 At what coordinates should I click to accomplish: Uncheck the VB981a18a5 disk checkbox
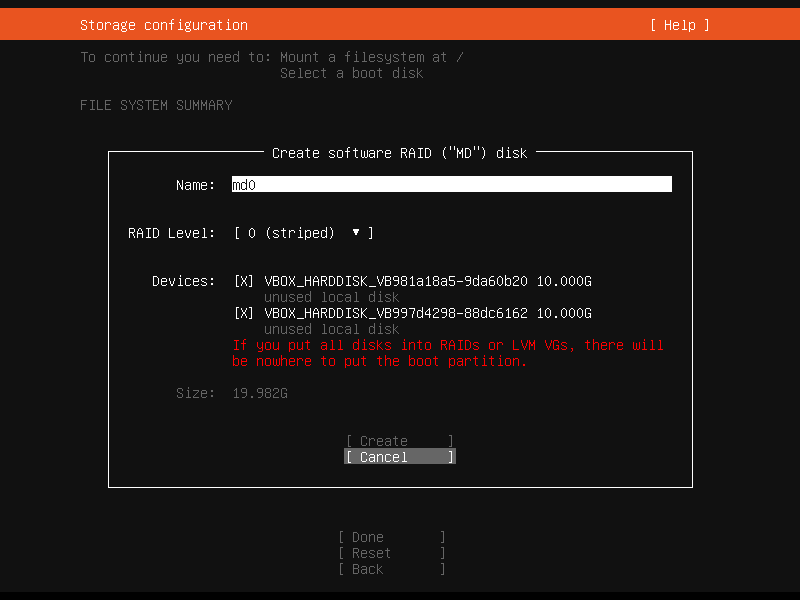[244, 281]
